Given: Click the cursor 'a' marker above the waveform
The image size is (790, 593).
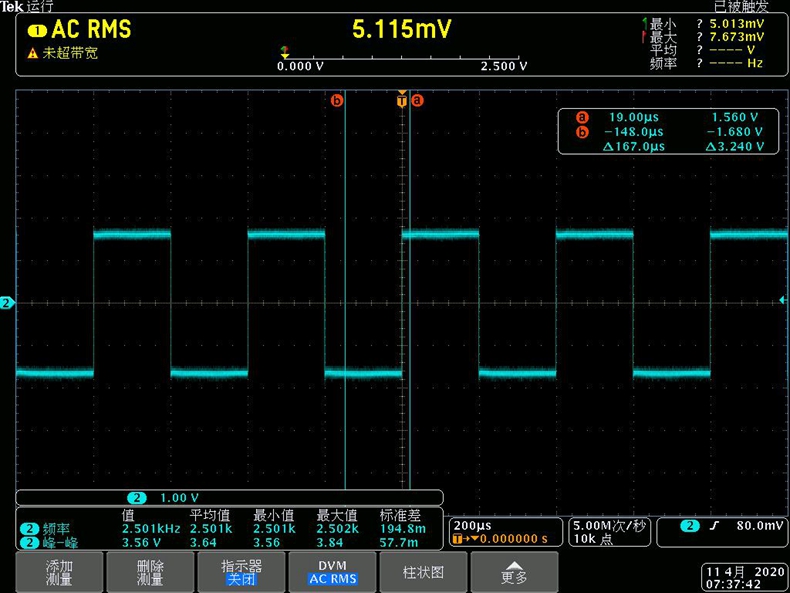Looking at the screenshot, I should [418, 100].
